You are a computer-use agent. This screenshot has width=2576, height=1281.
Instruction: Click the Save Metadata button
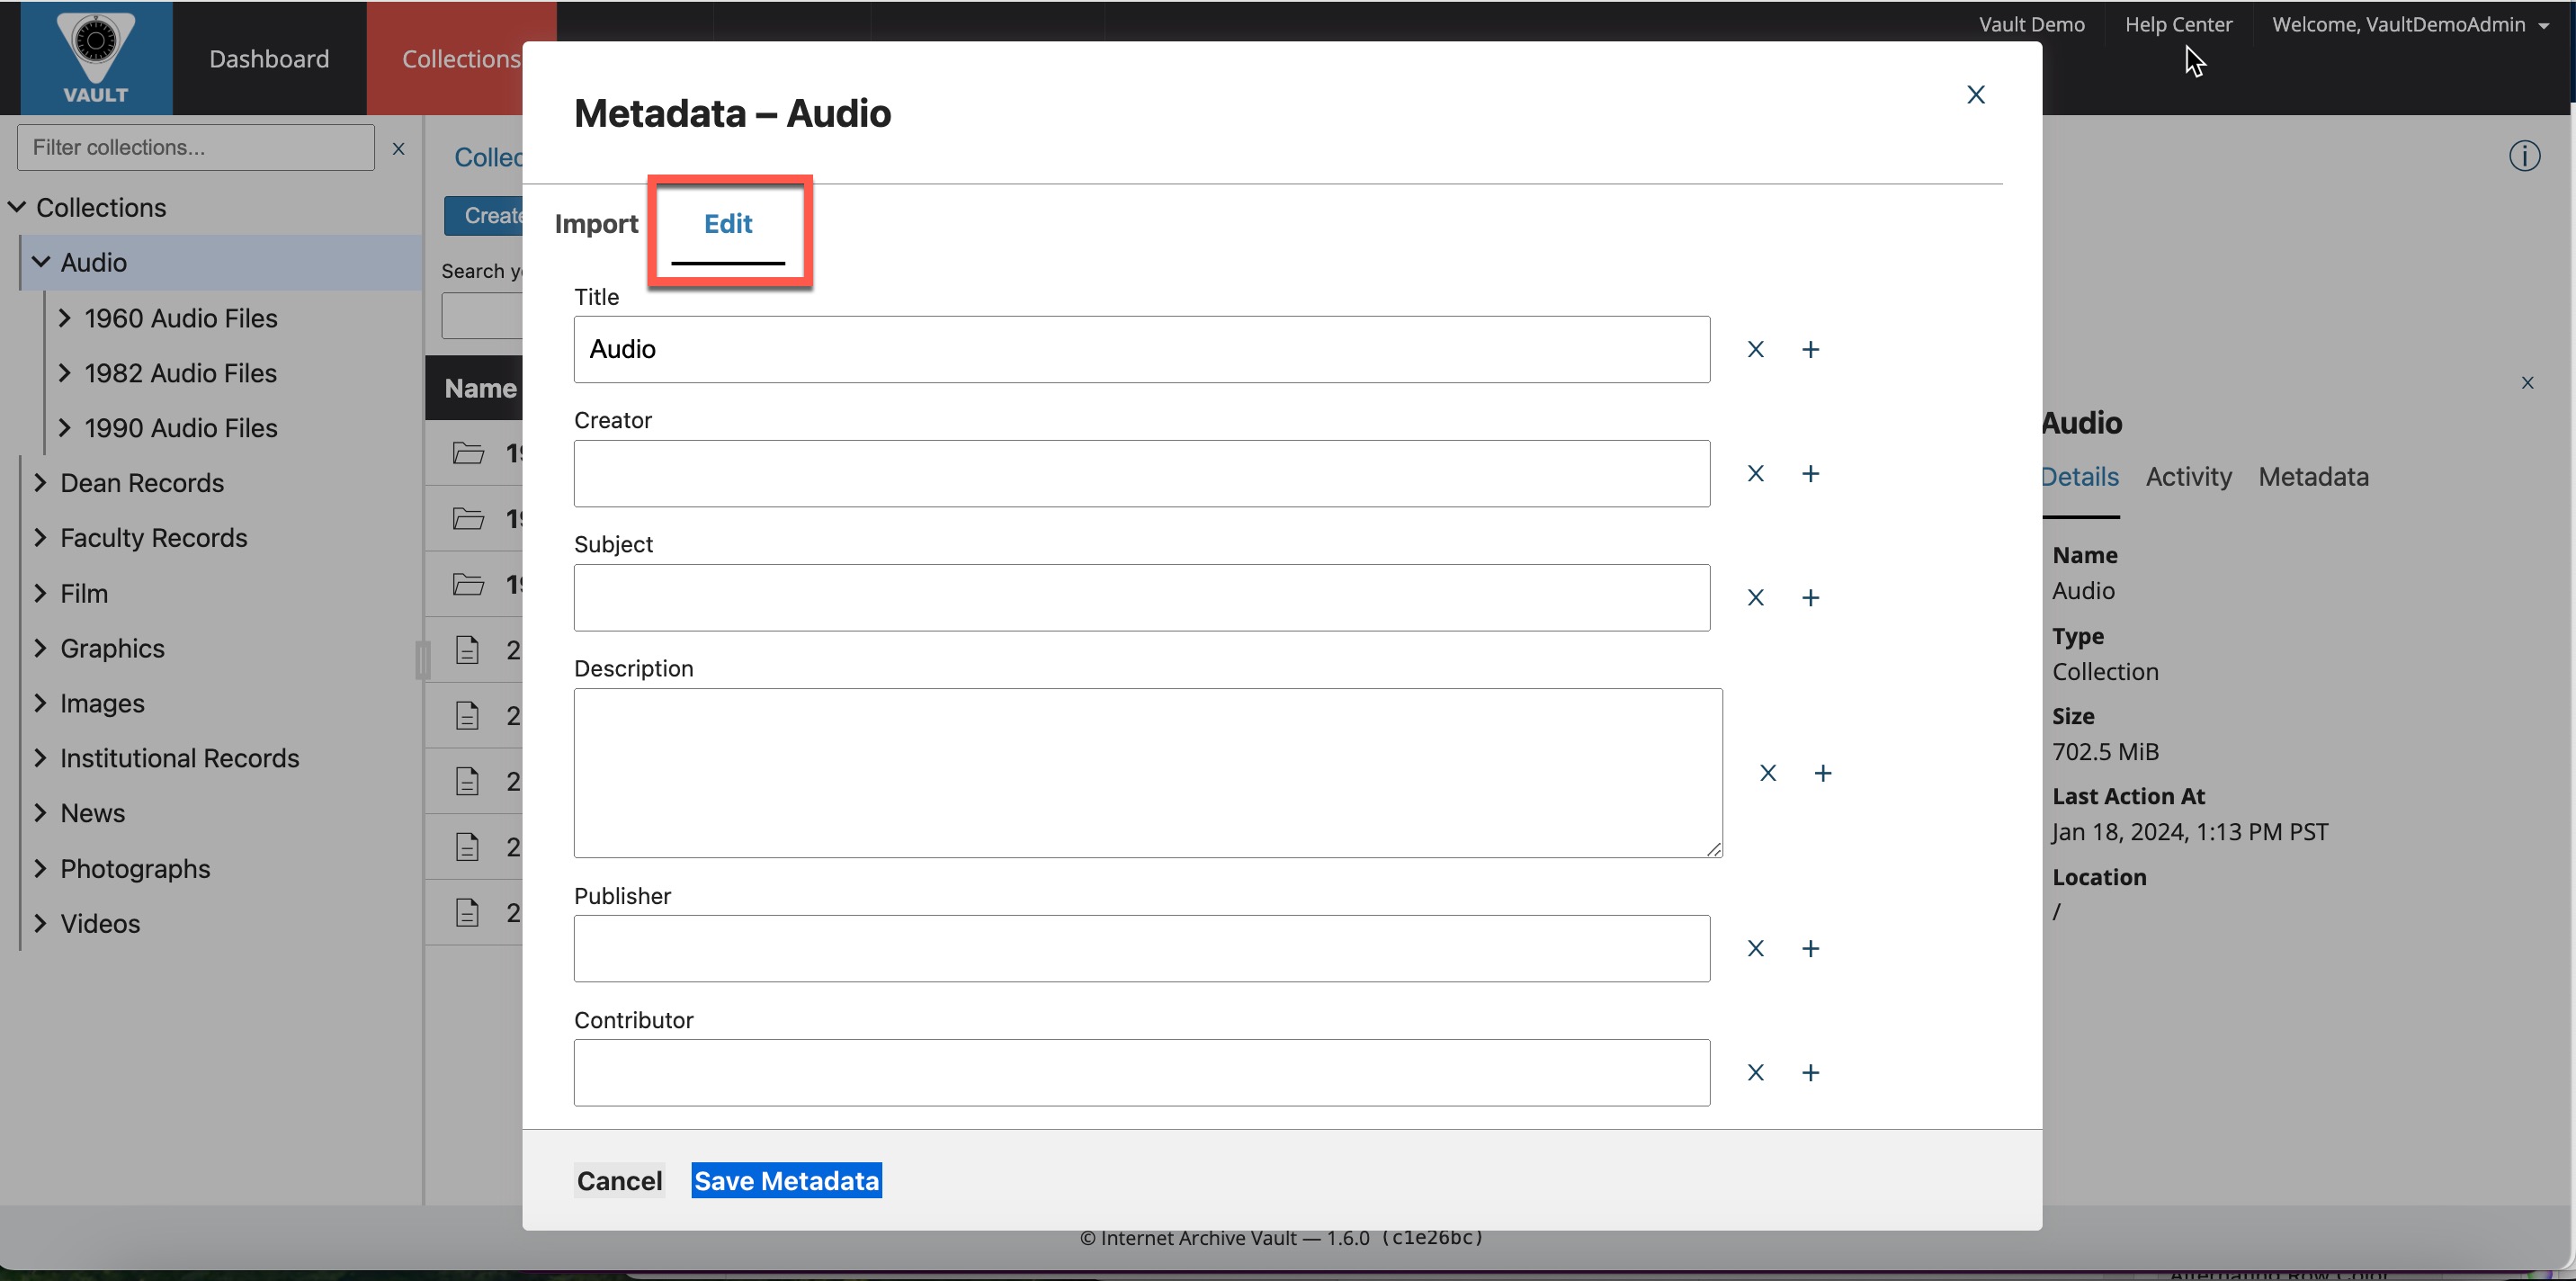coord(786,1180)
